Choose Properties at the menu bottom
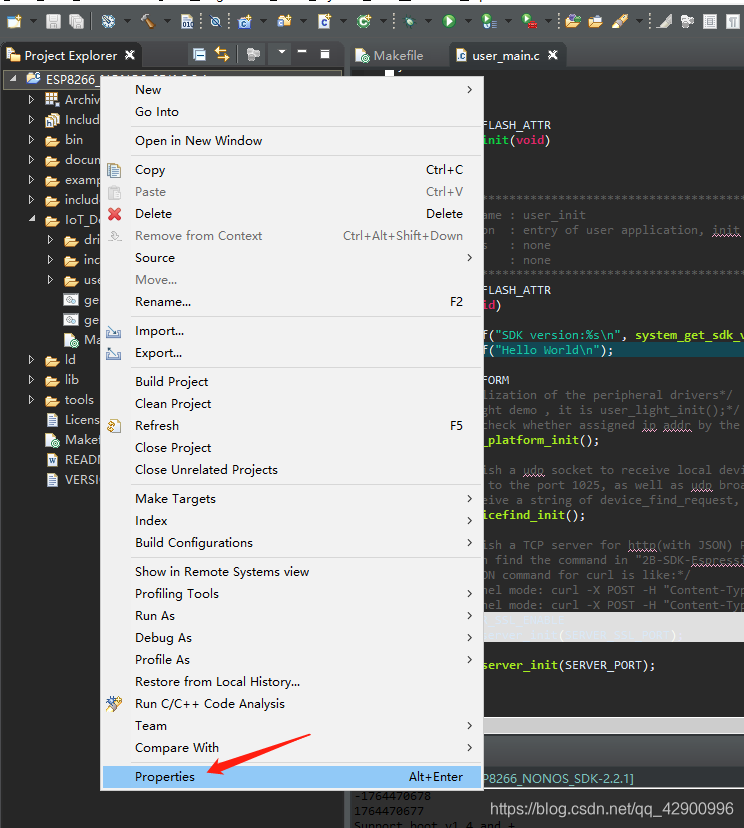The width and height of the screenshot is (744, 828). pyautogui.click(x=291, y=777)
